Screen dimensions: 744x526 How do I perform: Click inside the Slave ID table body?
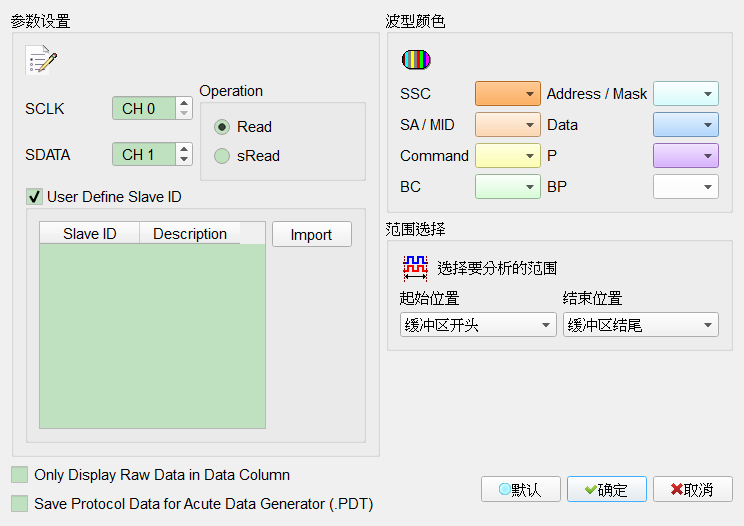coord(152,336)
